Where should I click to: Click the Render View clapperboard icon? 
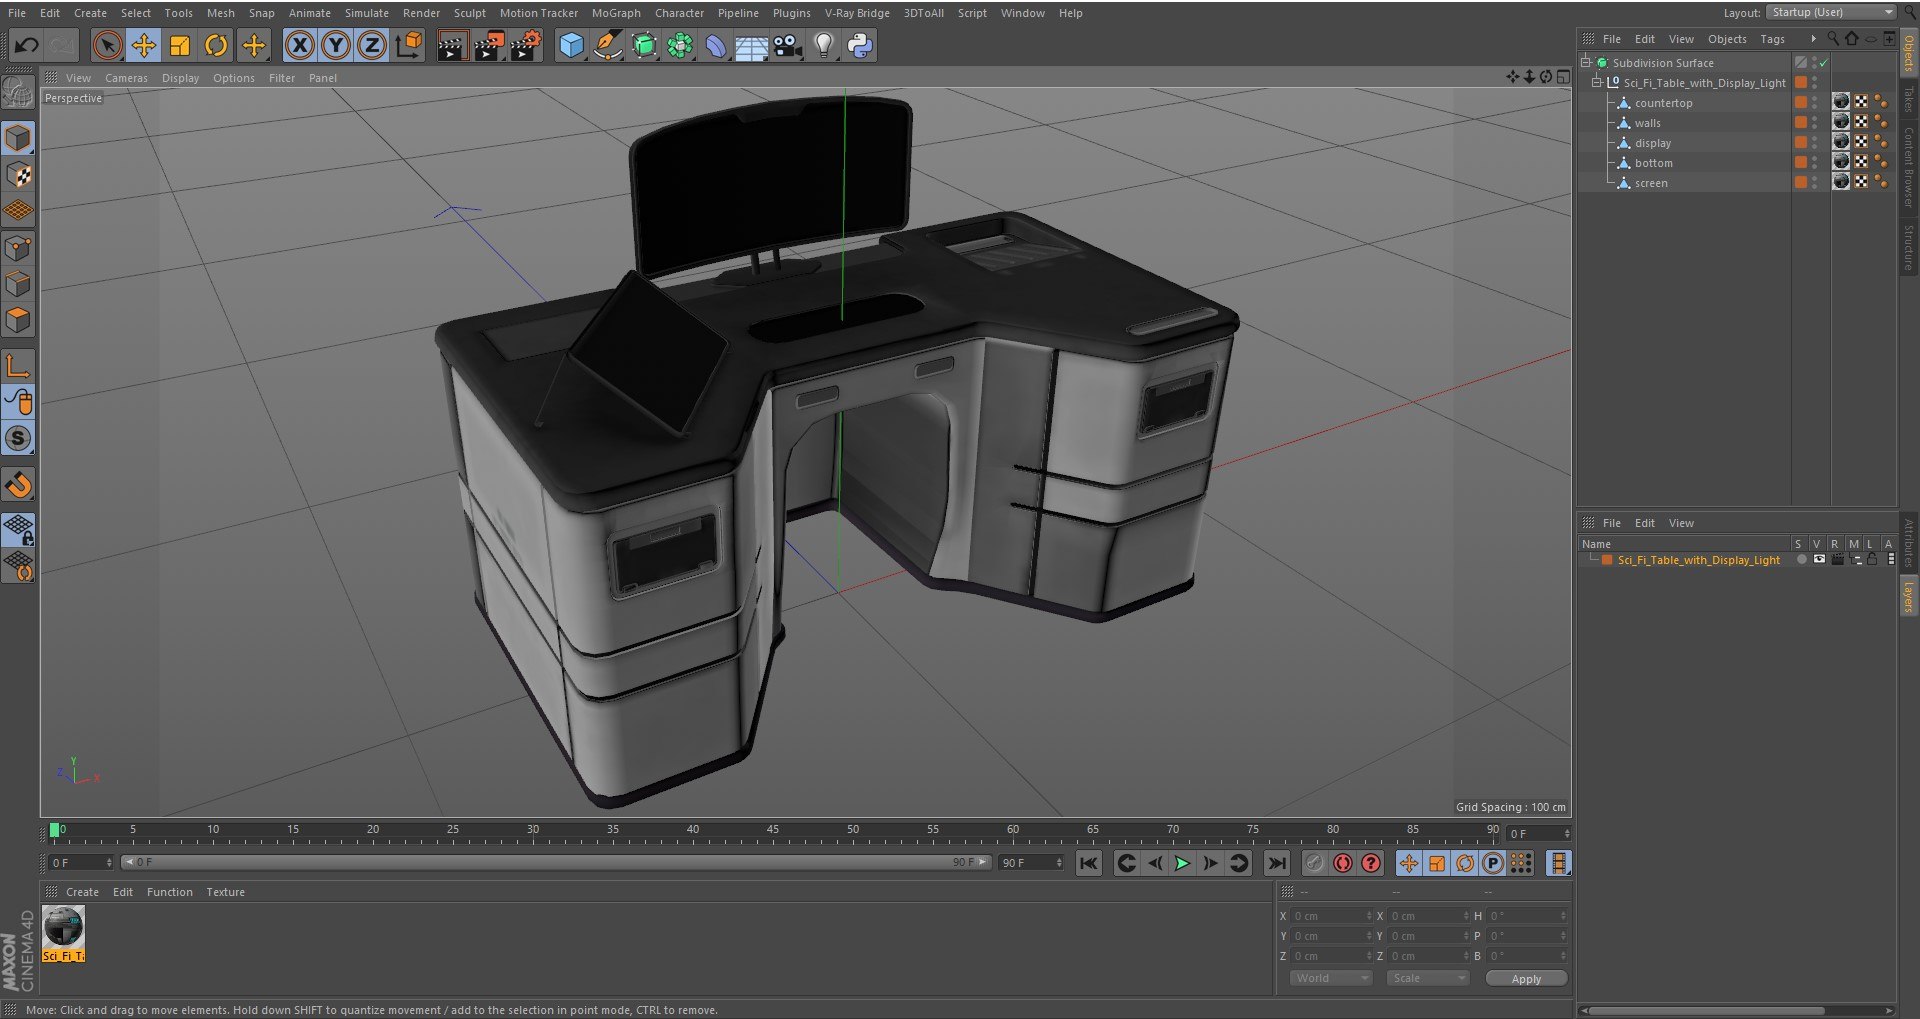click(451, 45)
